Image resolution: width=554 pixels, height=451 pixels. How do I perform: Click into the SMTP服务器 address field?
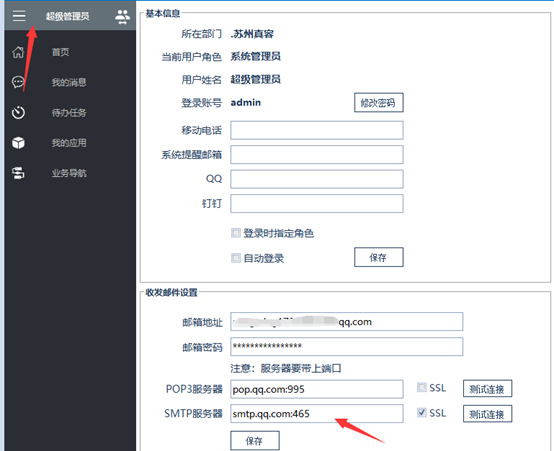[x=317, y=414]
